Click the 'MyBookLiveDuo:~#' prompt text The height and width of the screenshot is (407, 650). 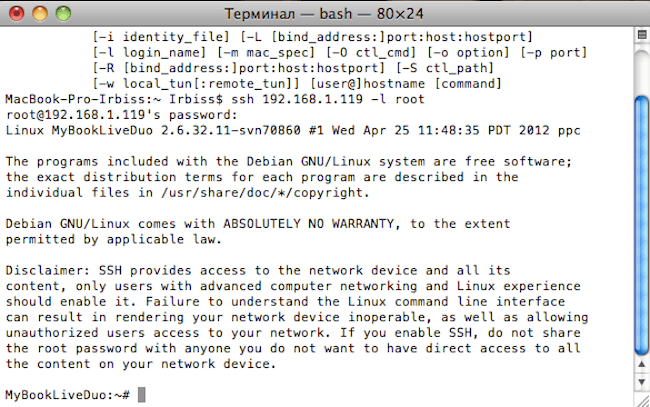[x=68, y=395]
